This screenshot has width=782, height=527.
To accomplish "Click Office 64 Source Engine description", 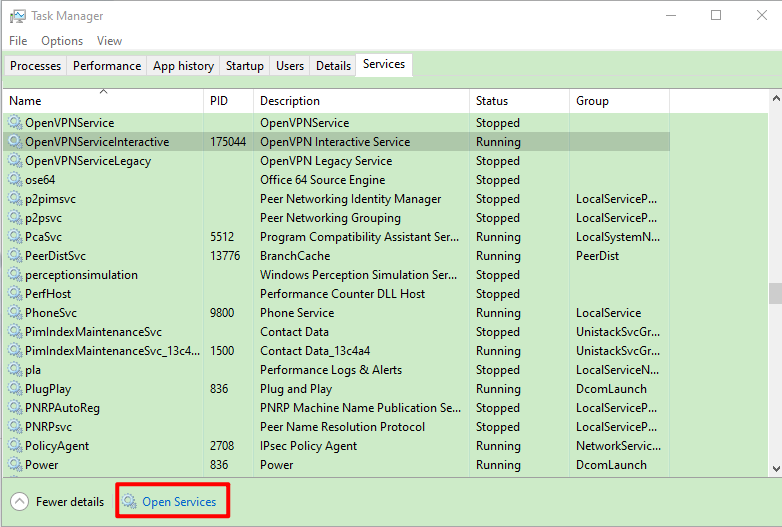I will tap(323, 179).
